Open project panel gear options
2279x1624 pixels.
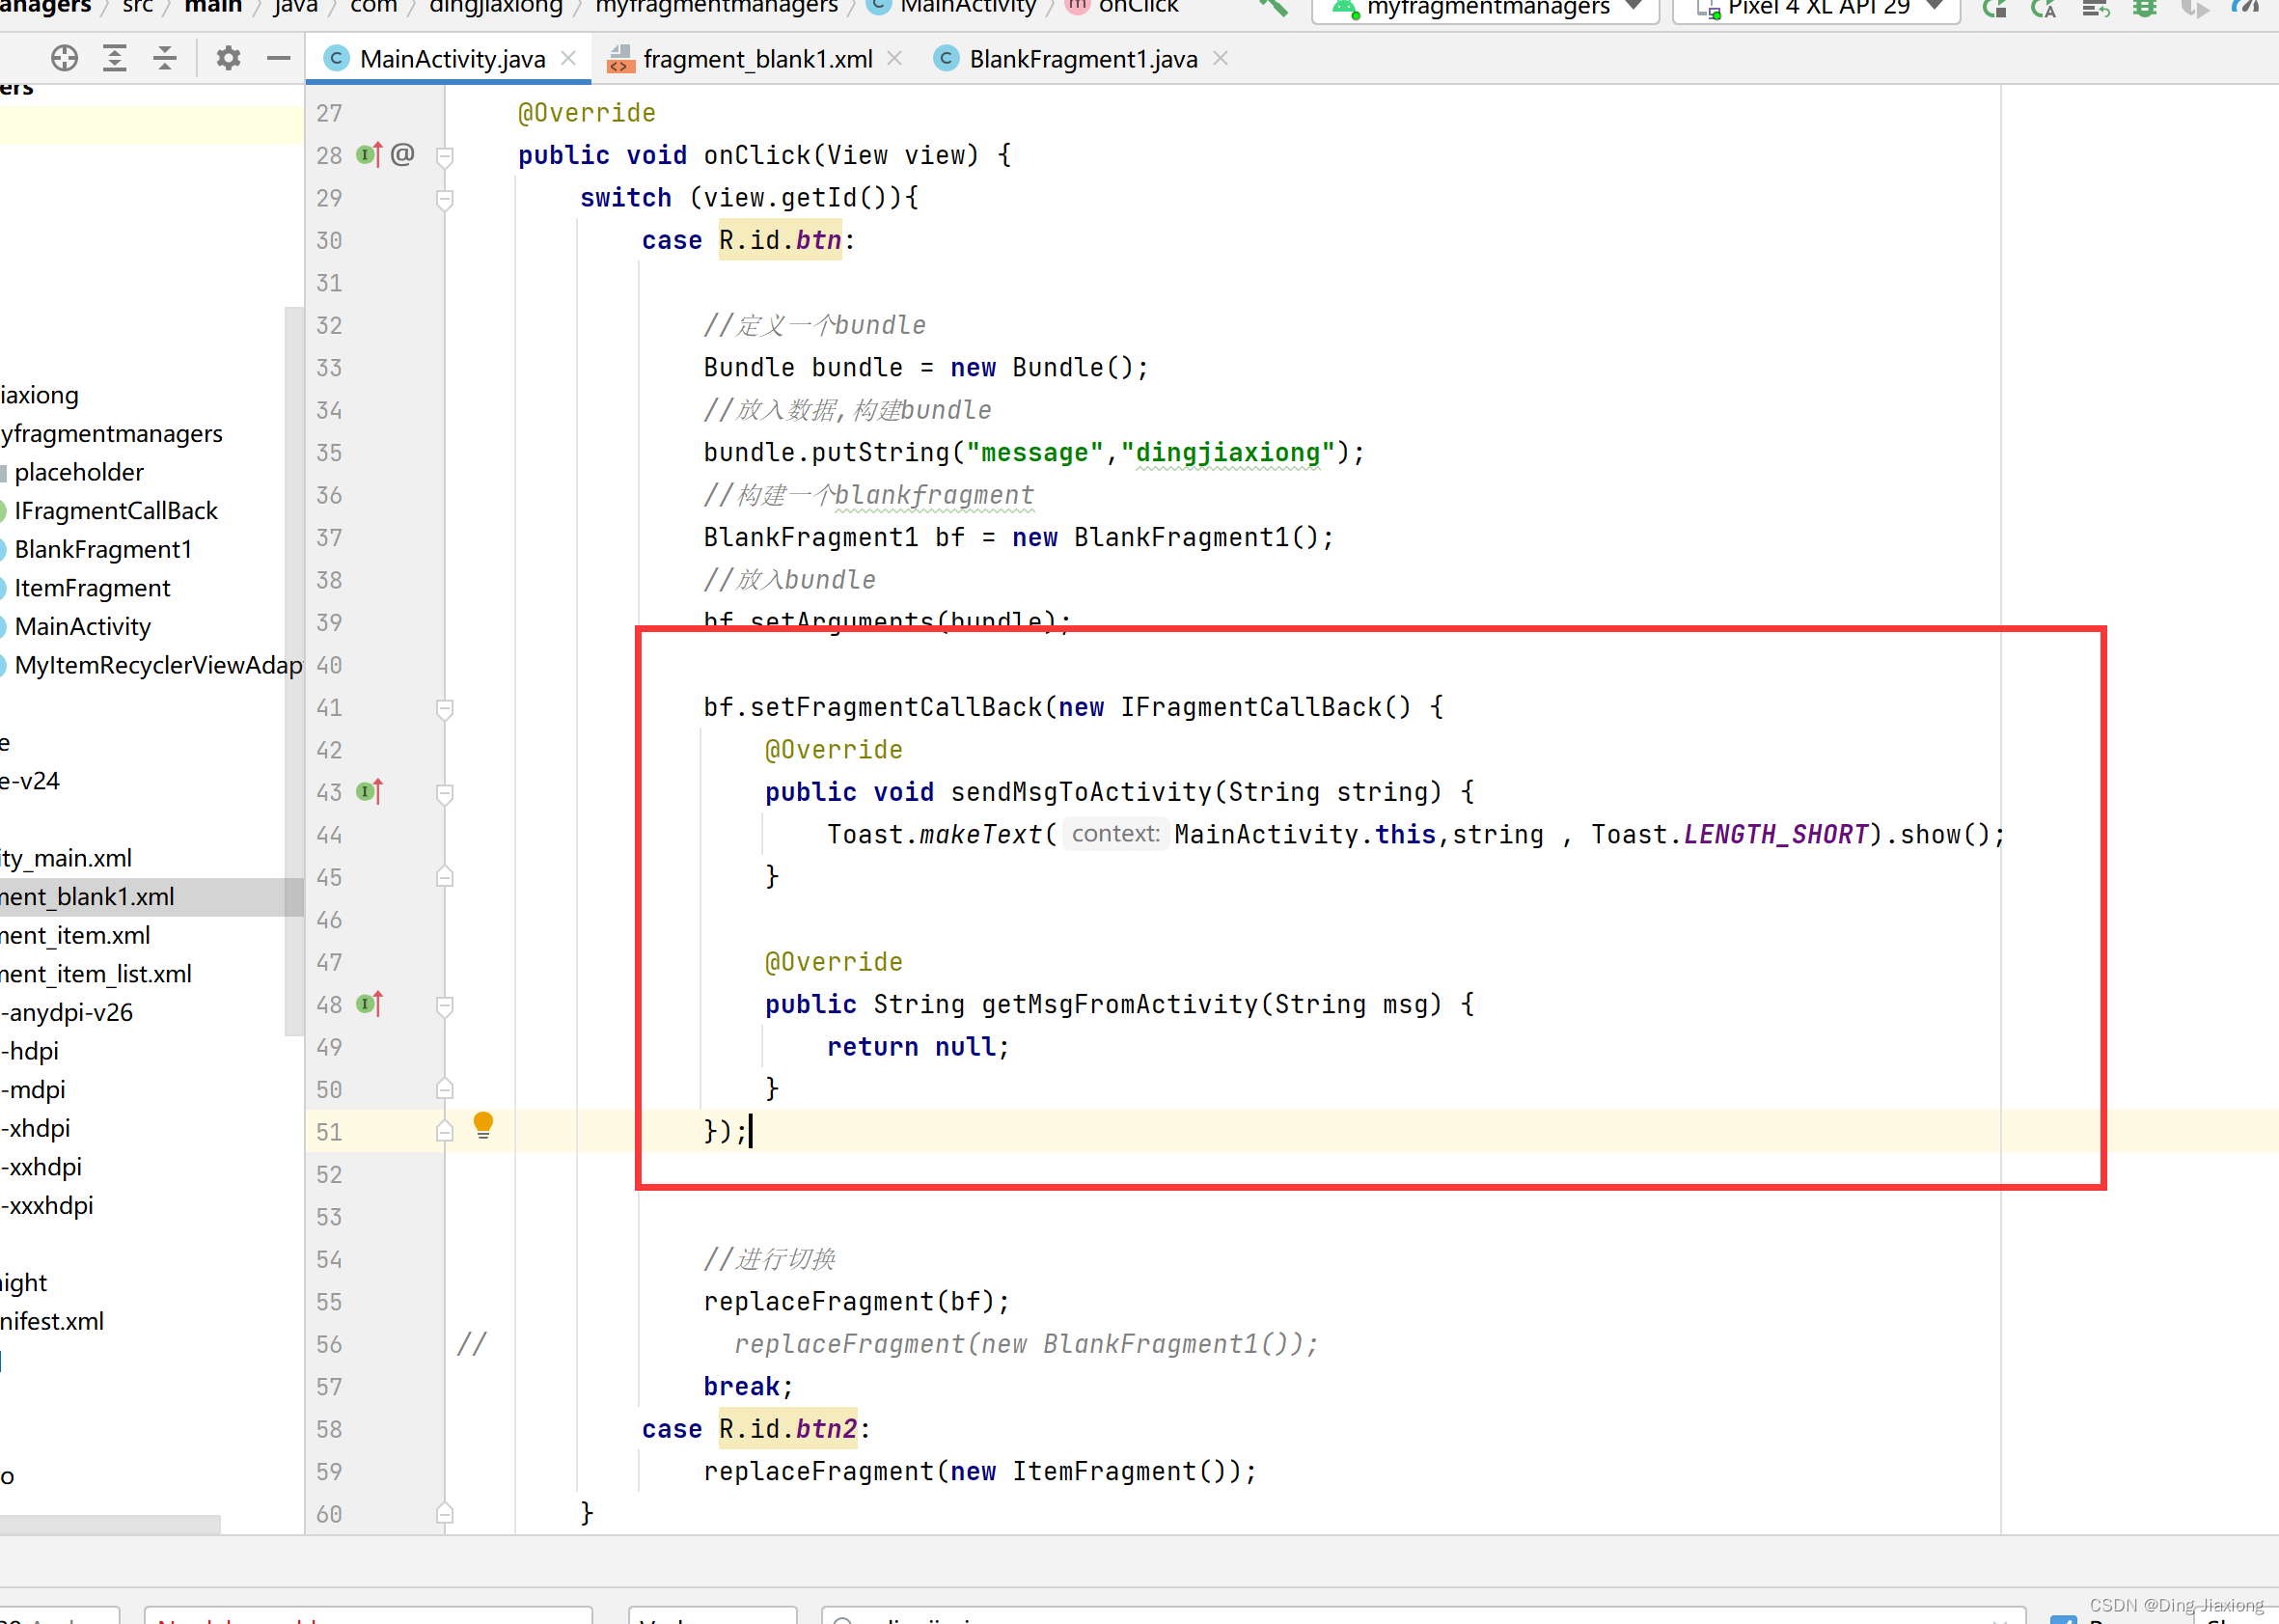pos(229,59)
